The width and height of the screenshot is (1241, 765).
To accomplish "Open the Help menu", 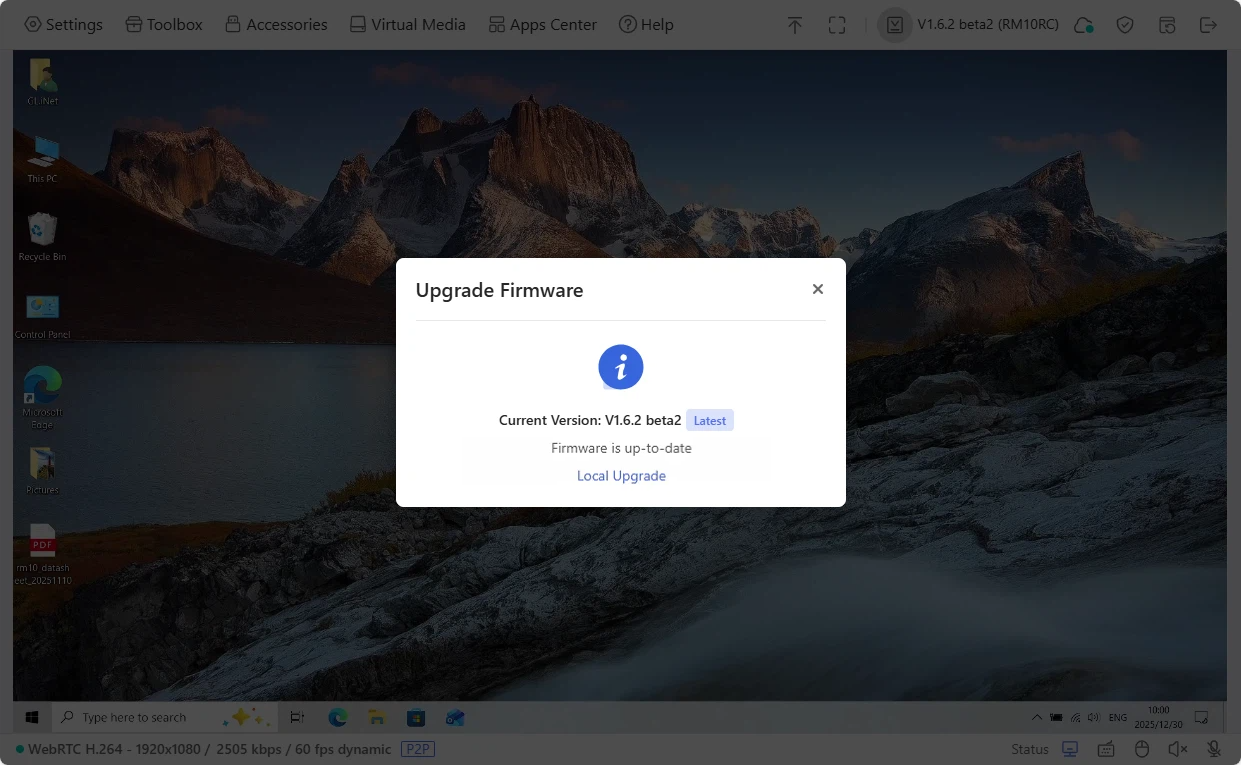I will (x=646, y=24).
